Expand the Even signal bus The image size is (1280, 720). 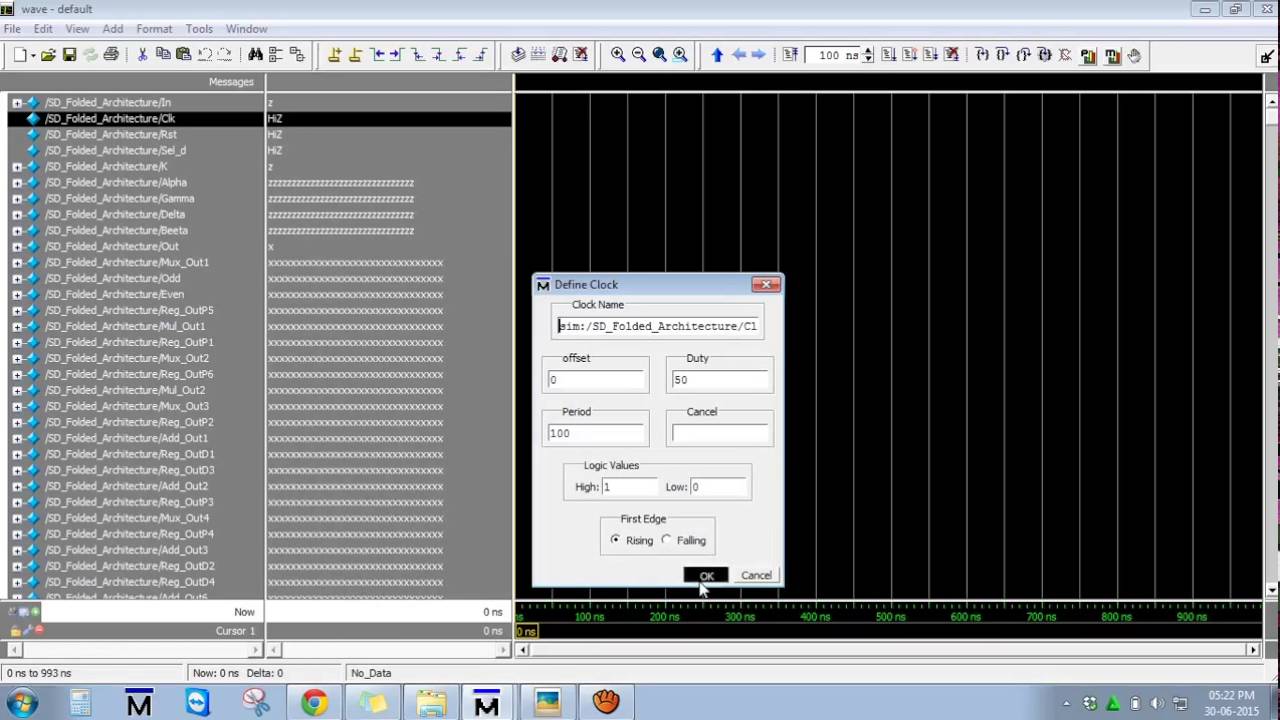click(x=17, y=294)
